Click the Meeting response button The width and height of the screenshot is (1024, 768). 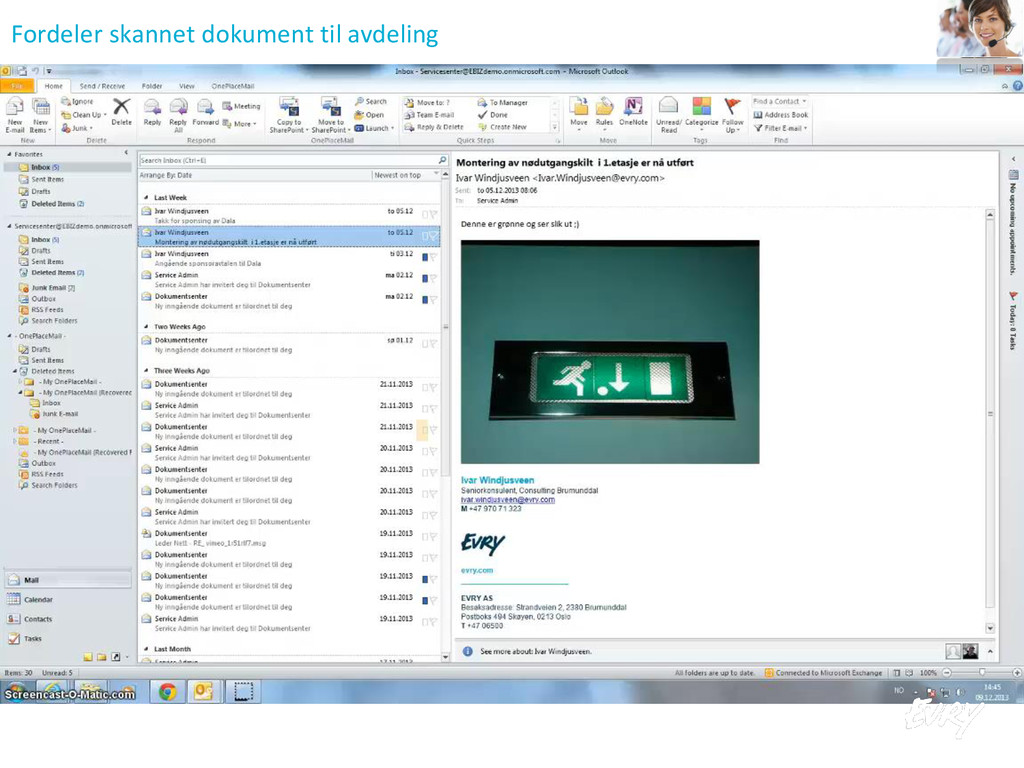coord(241,106)
